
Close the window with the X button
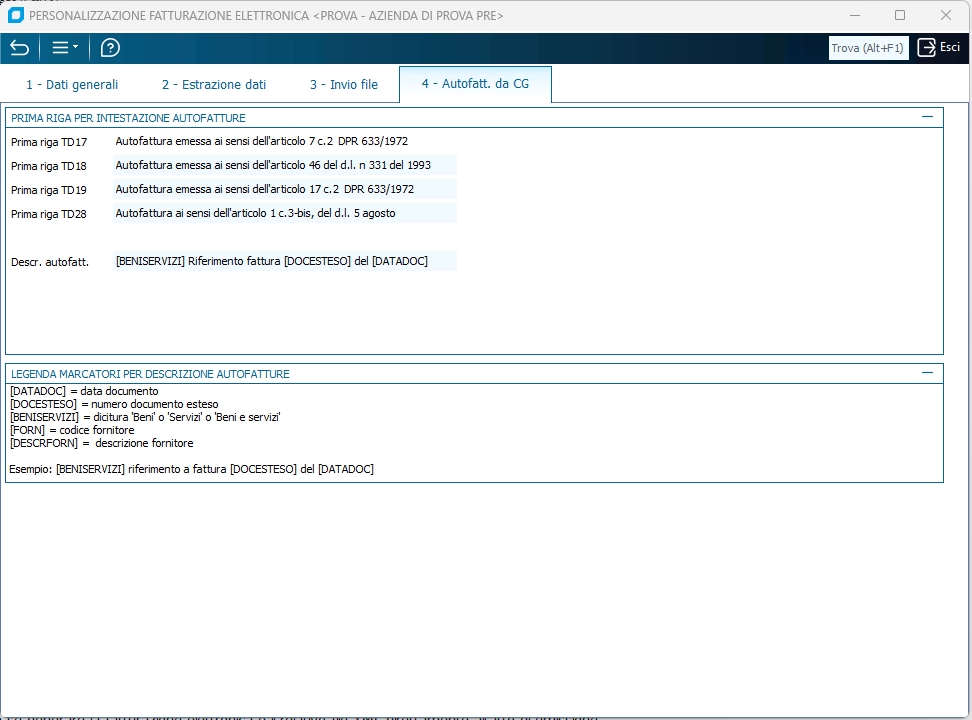click(x=946, y=16)
